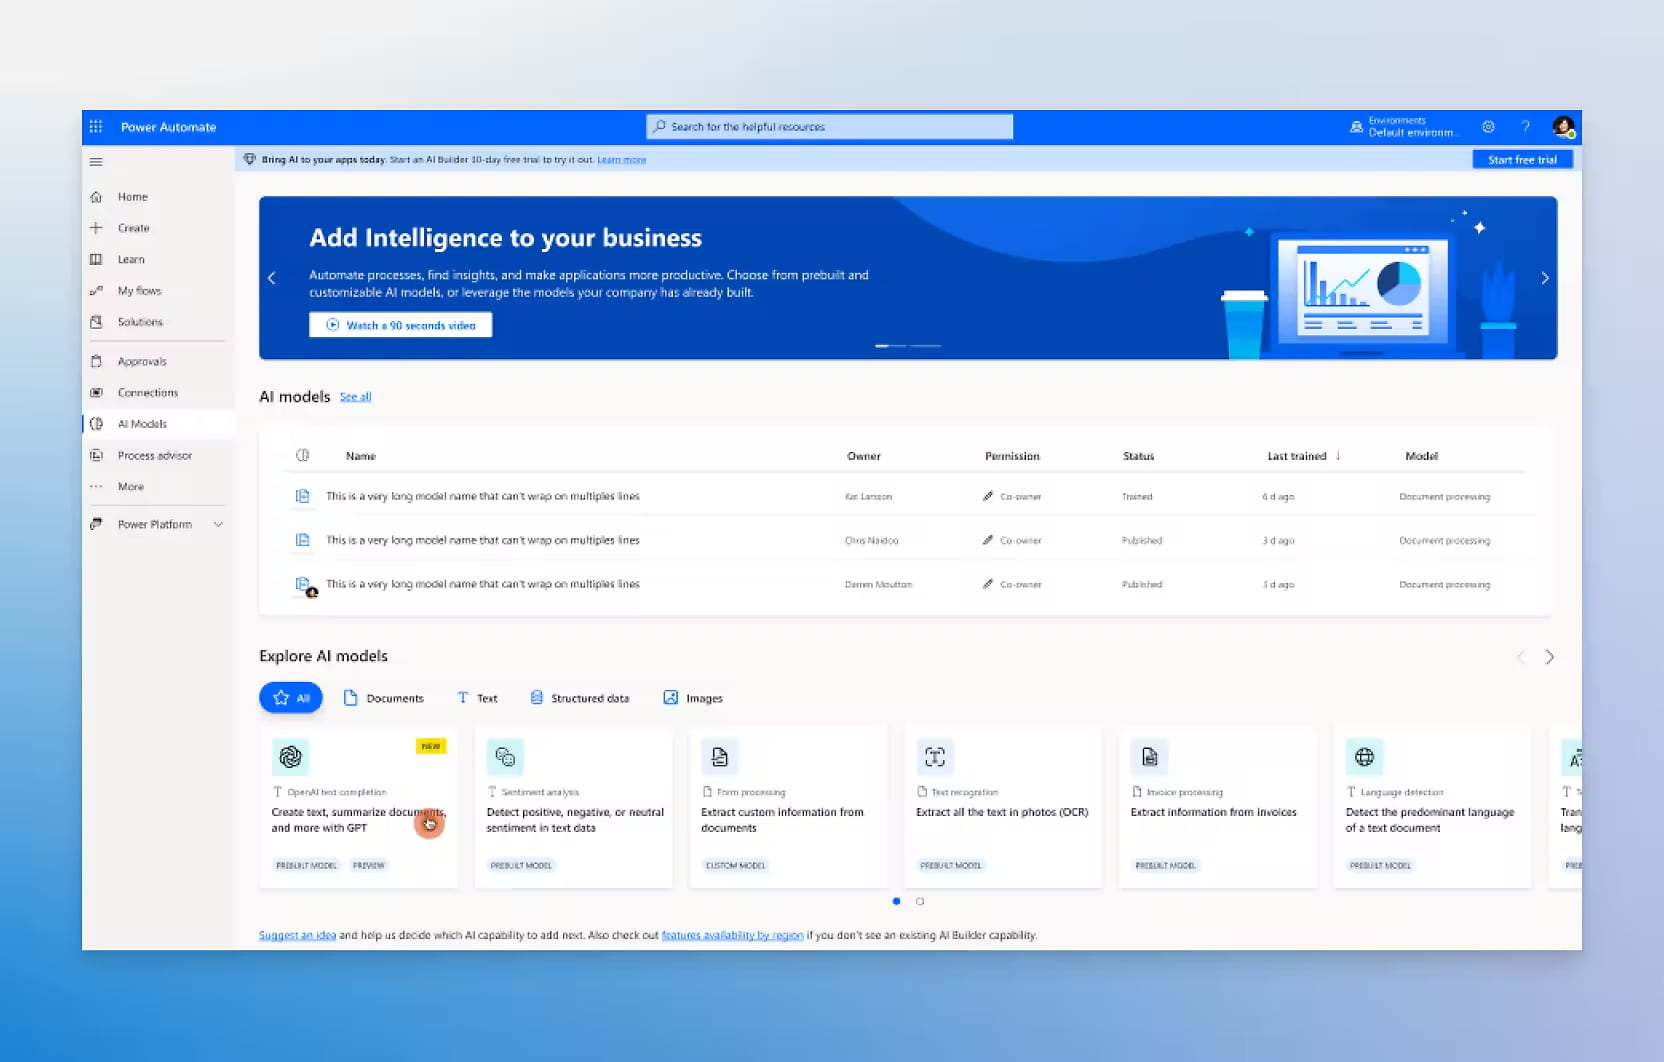Screen dimensions: 1664x1062
Task: Click the Sentiment analysis model icon
Action: tap(505, 758)
